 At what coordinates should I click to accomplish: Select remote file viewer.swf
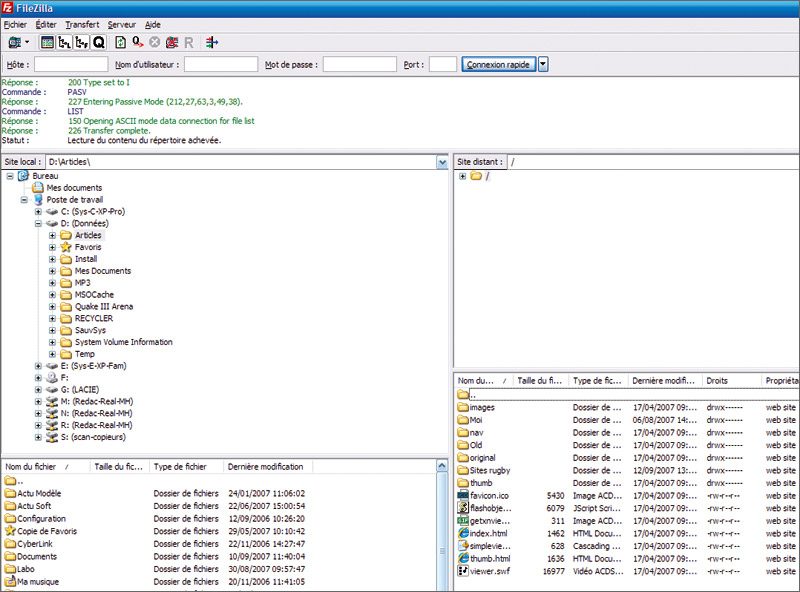pyautogui.click(x=490, y=571)
